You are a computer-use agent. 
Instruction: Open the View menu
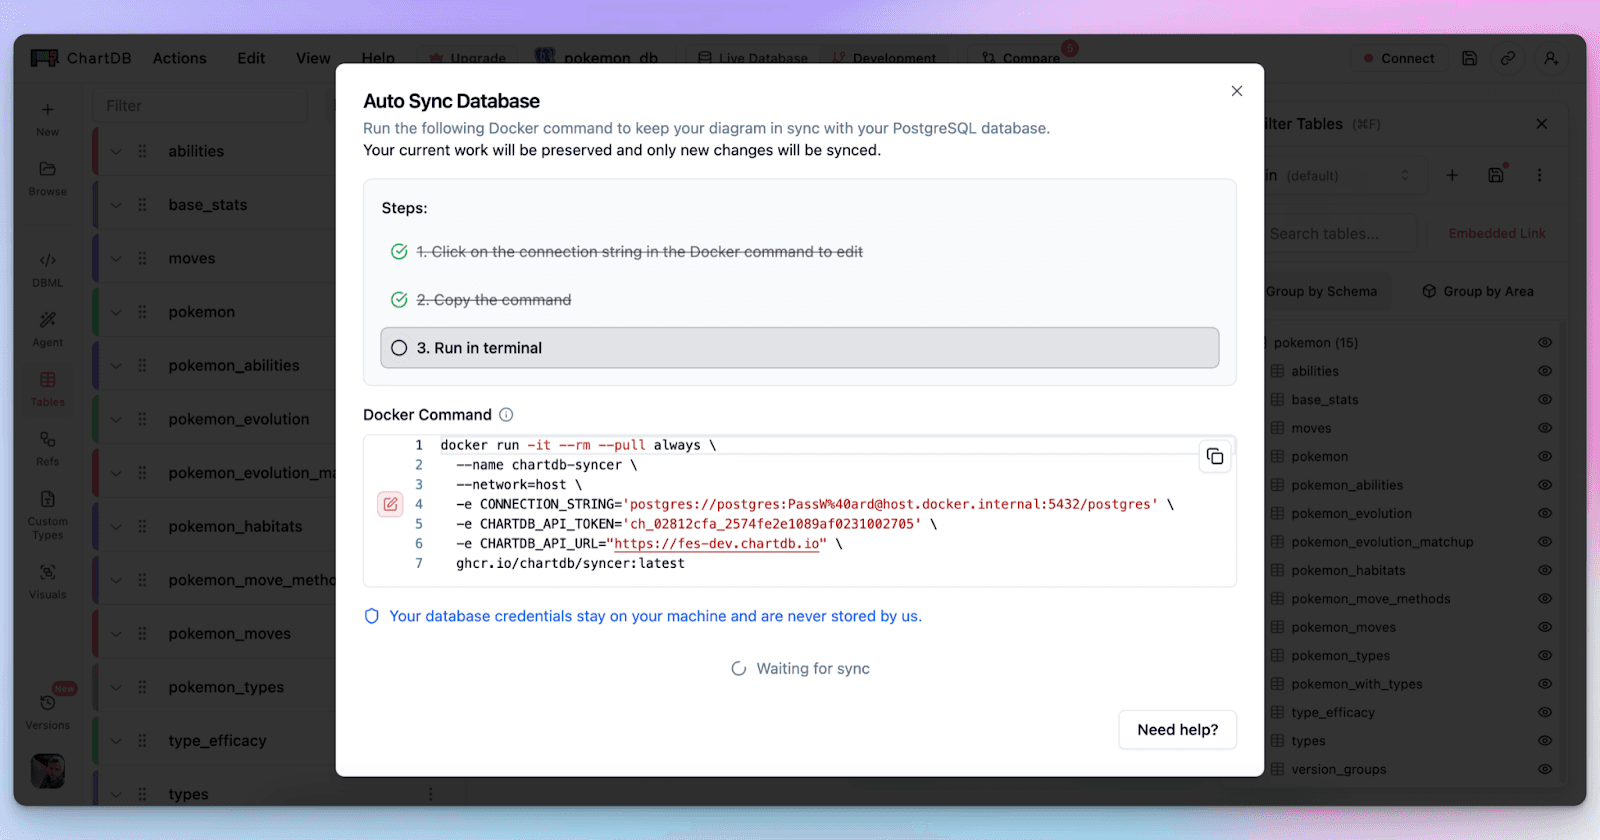click(313, 58)
